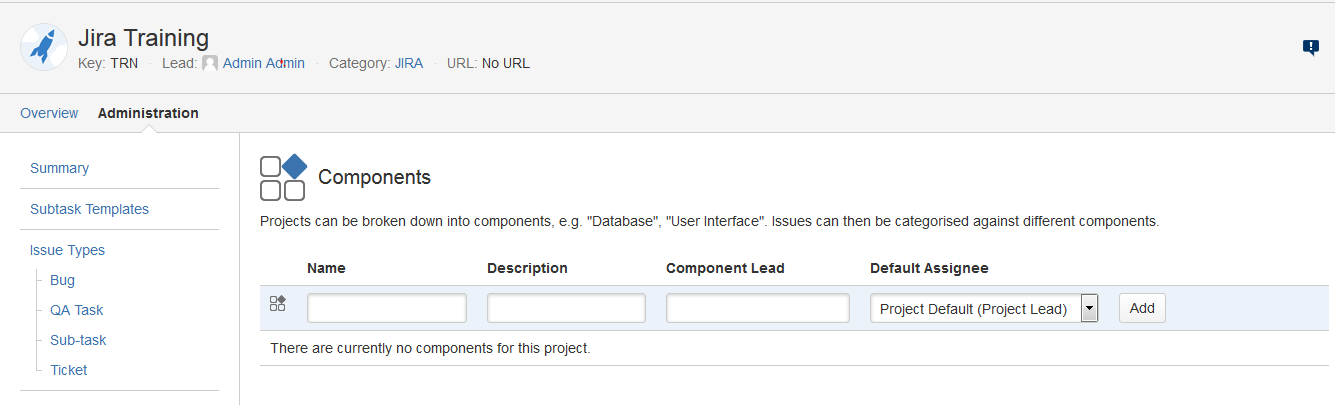Select the Administration tab
The width and height of the screenshot is (1335, 405).
click(x=148, y=113)
